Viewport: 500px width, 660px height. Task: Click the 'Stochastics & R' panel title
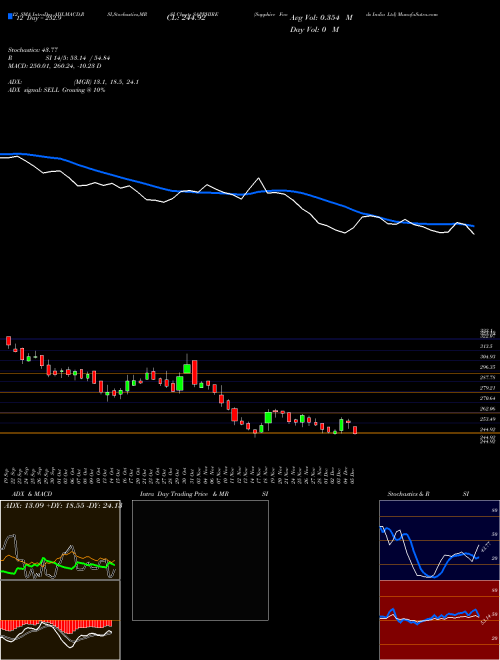point(409,494)
